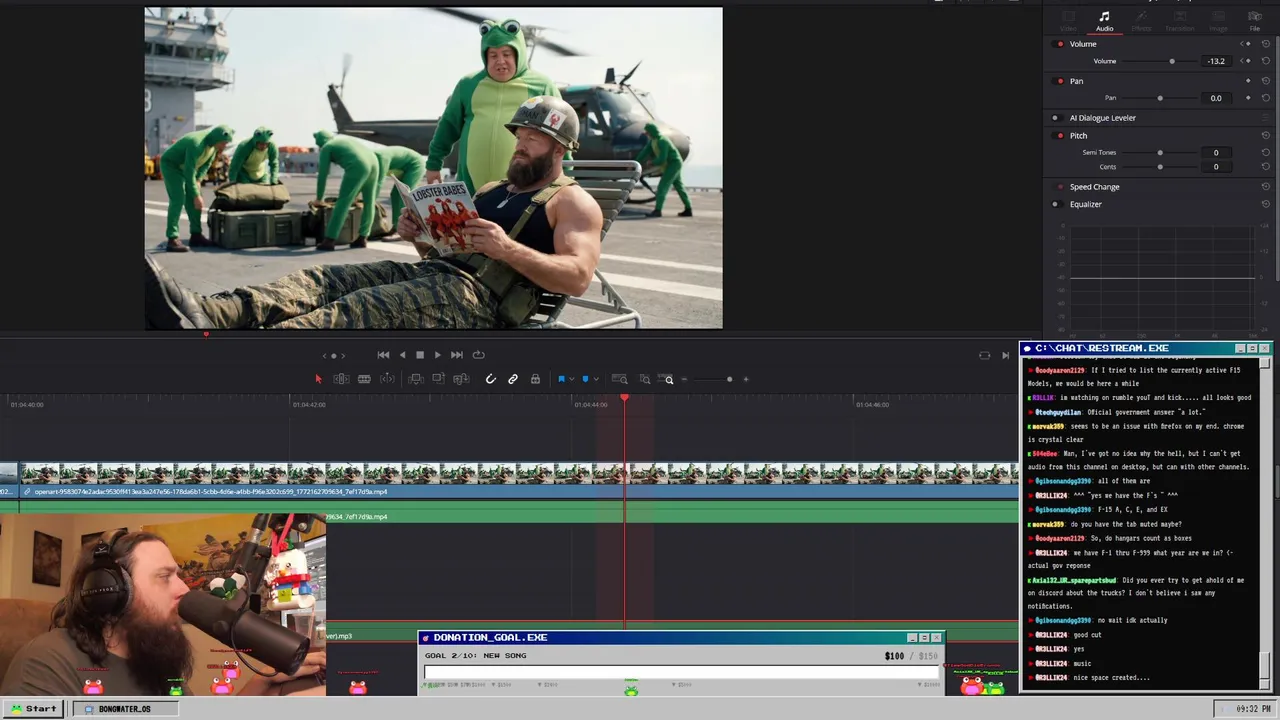1280x720 pixels.
Task: Select the Selection Mode arrow tool
Action: coord(318,379)
